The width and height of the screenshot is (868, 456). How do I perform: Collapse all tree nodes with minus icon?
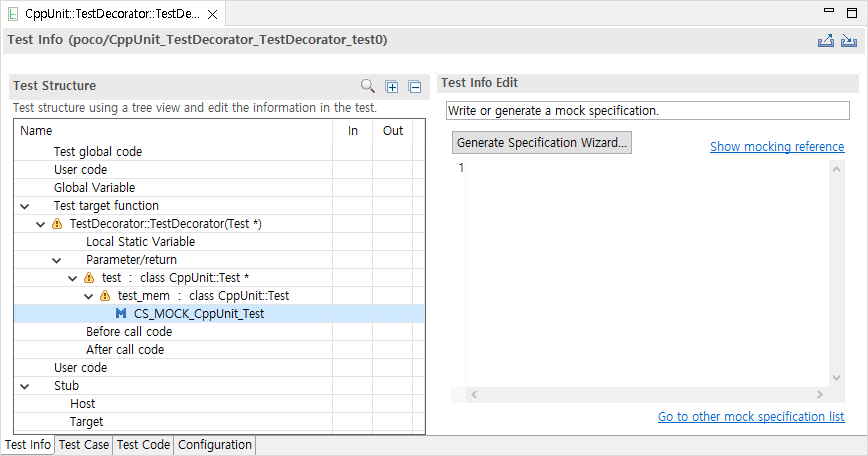(x=415, y=87)
